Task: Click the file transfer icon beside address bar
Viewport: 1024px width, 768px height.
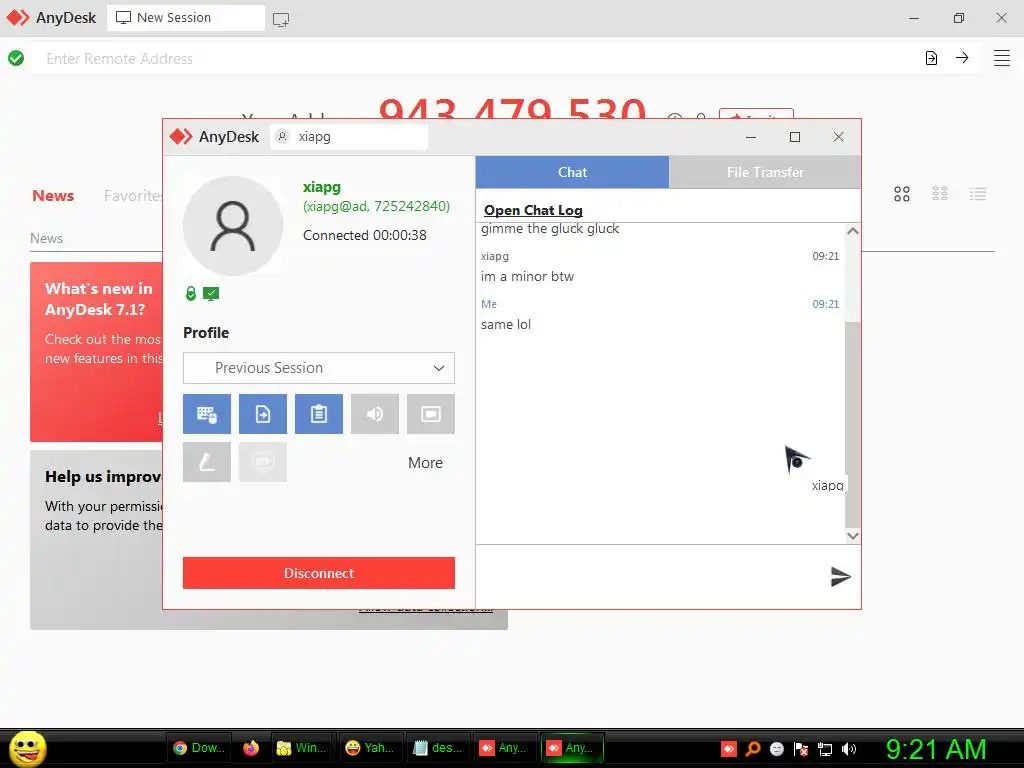Action: pyautogui.click(x=931, y=58)
